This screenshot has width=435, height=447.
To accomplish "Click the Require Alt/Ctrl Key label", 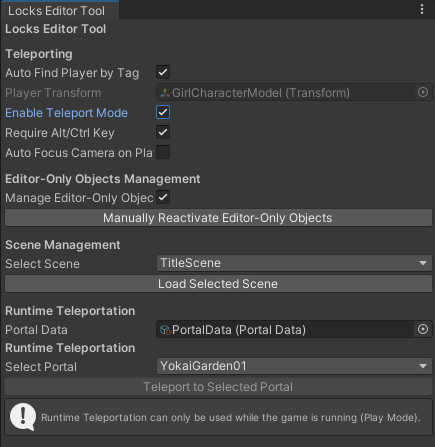I will [x=60, y=133].
